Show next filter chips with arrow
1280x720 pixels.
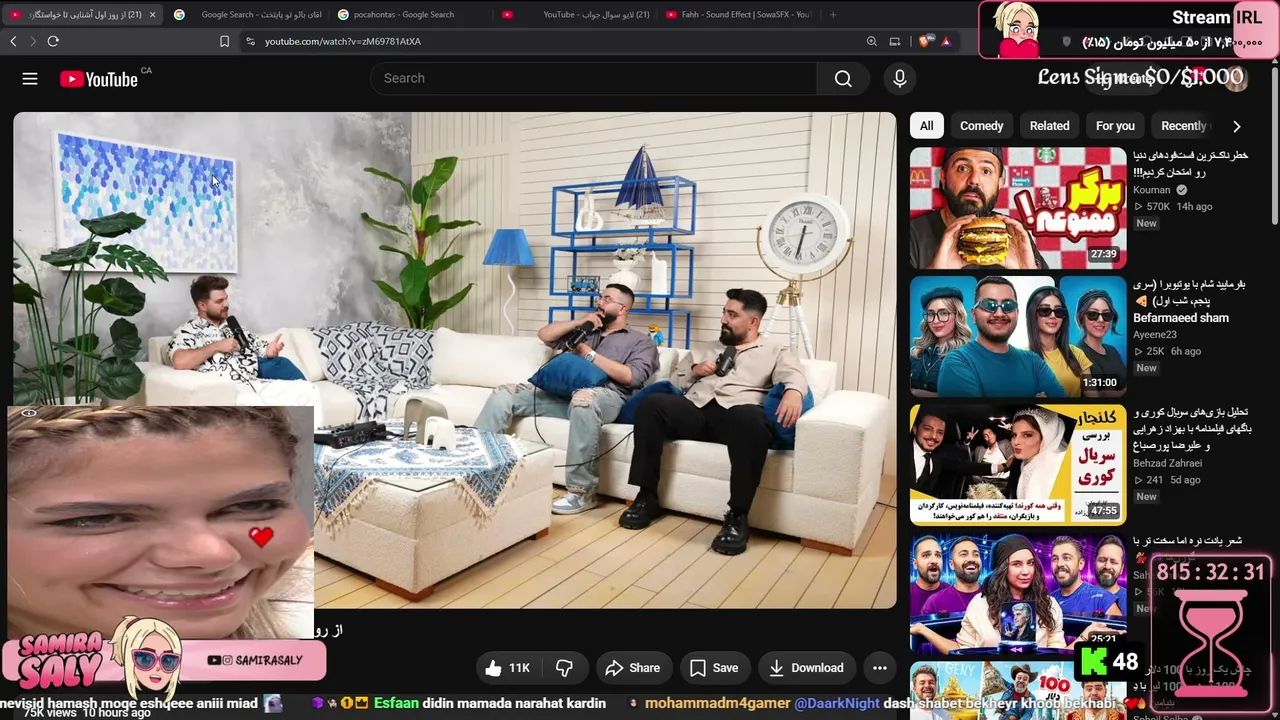click(x=1236, y=126)
